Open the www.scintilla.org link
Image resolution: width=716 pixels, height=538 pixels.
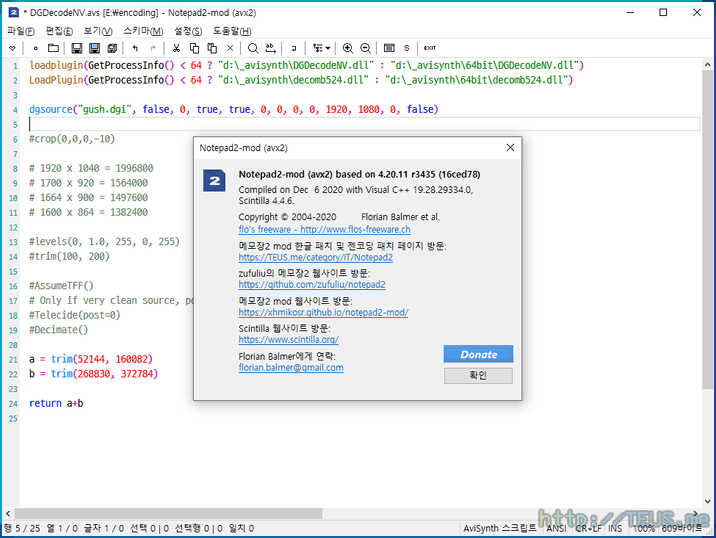coord(289,340)
